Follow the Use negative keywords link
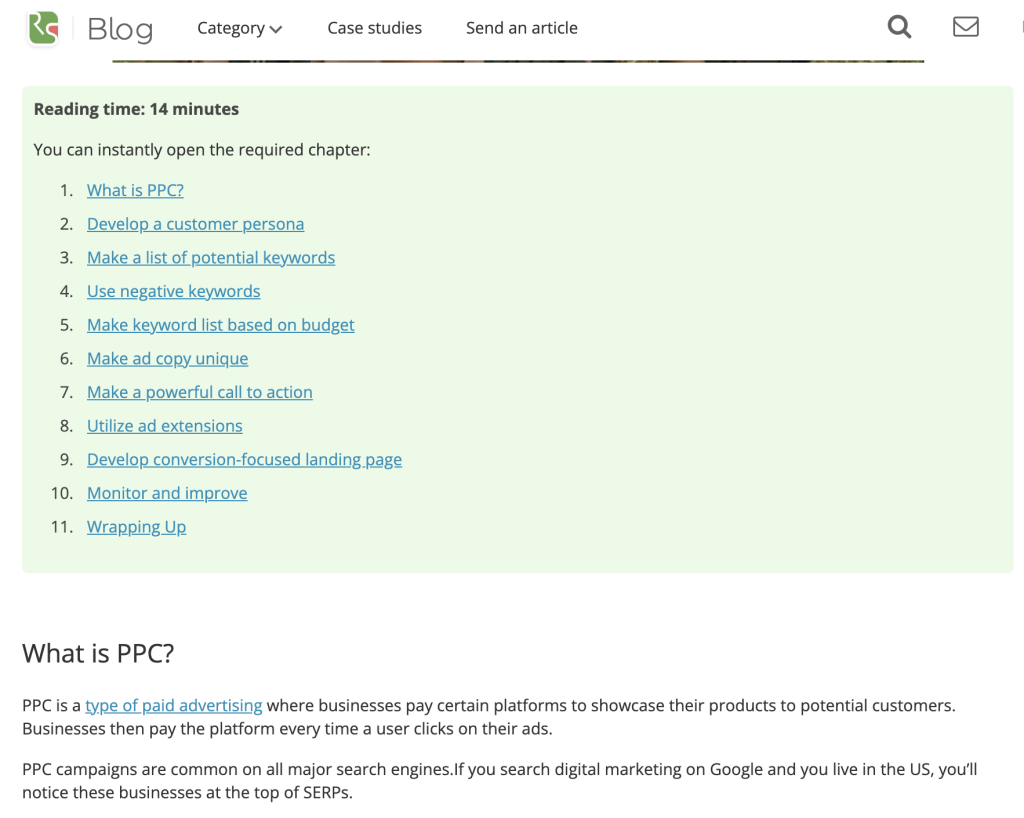Viewport: 1024px width, 818px height. point(174,291)
